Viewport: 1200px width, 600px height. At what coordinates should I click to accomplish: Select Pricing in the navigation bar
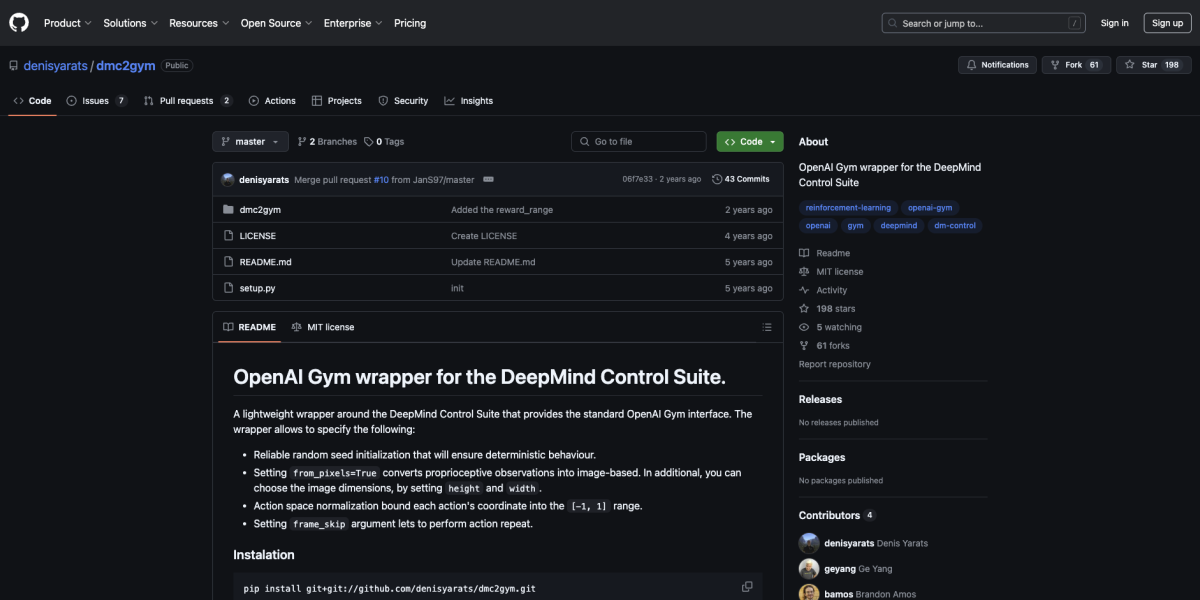click(410, 22)
